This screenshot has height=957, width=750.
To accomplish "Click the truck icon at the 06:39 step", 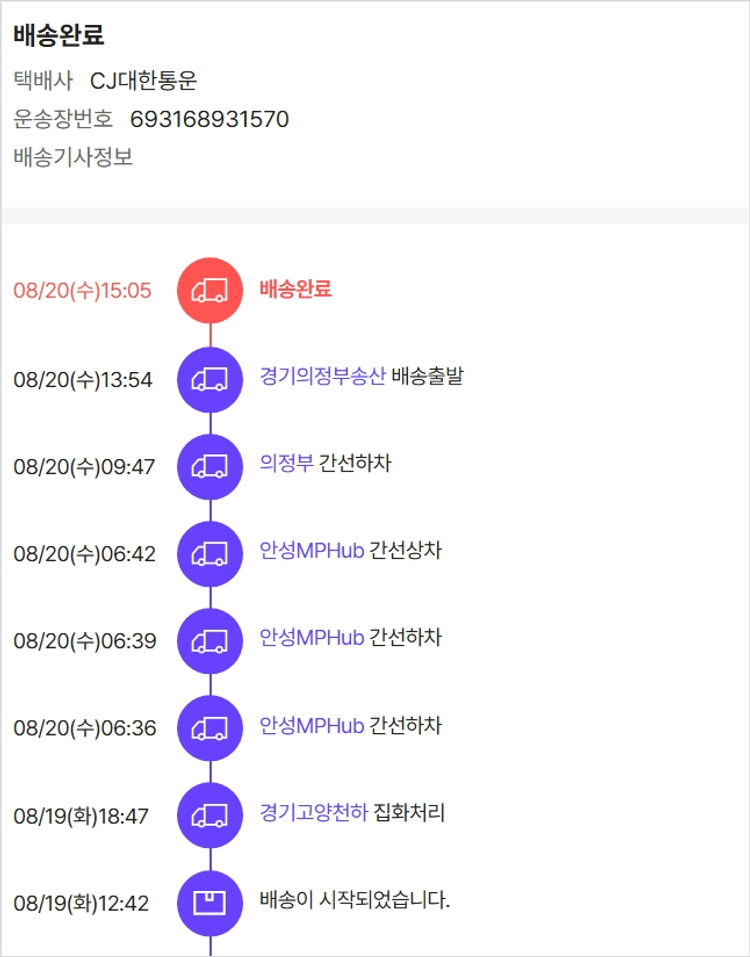I will pos(210,640).
